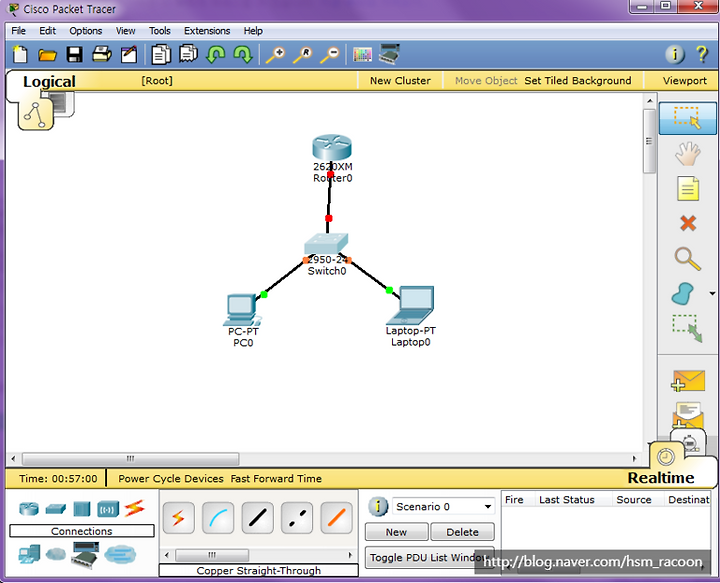Select the Place Note tool
Image resolution: width=720 pixels, height=583 pixels.
(688, 189)
